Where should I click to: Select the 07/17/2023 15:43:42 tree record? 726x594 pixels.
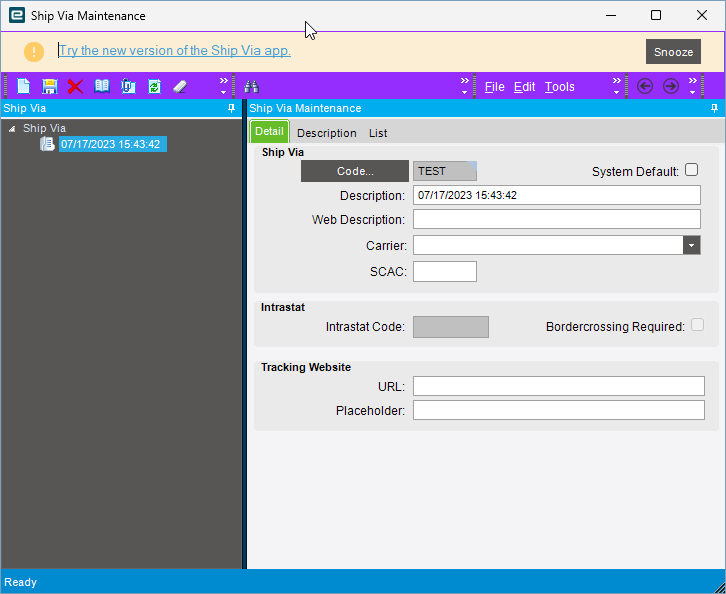point(113,144)
